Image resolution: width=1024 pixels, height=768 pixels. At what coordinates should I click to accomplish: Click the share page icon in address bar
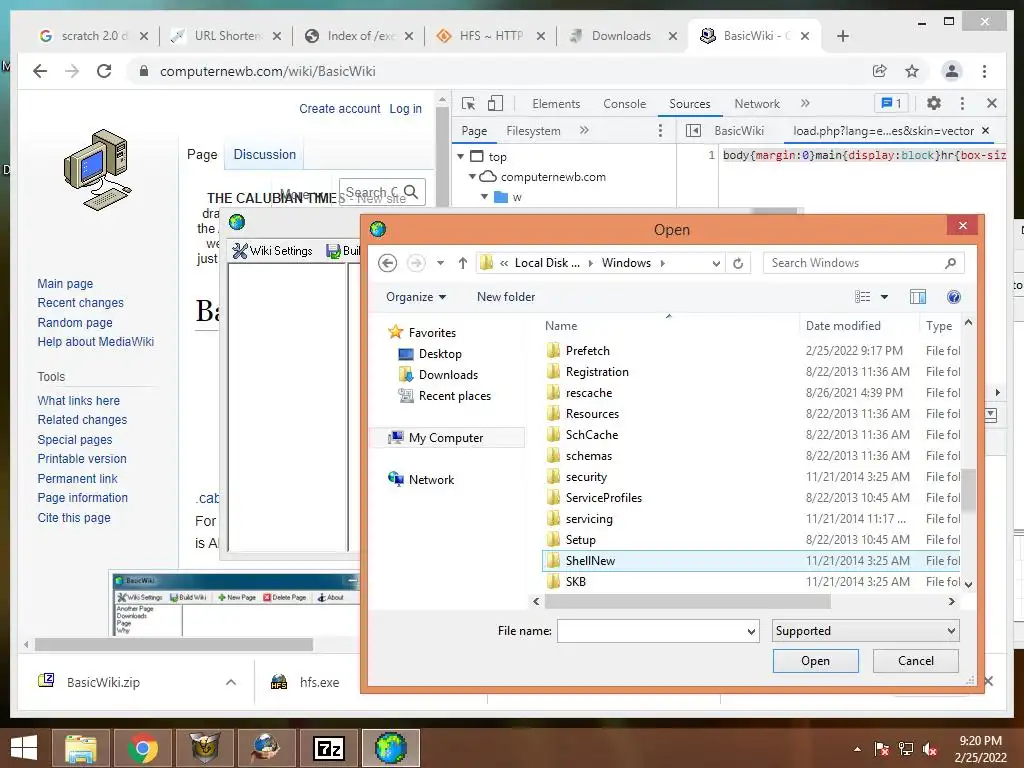[880, 71]
